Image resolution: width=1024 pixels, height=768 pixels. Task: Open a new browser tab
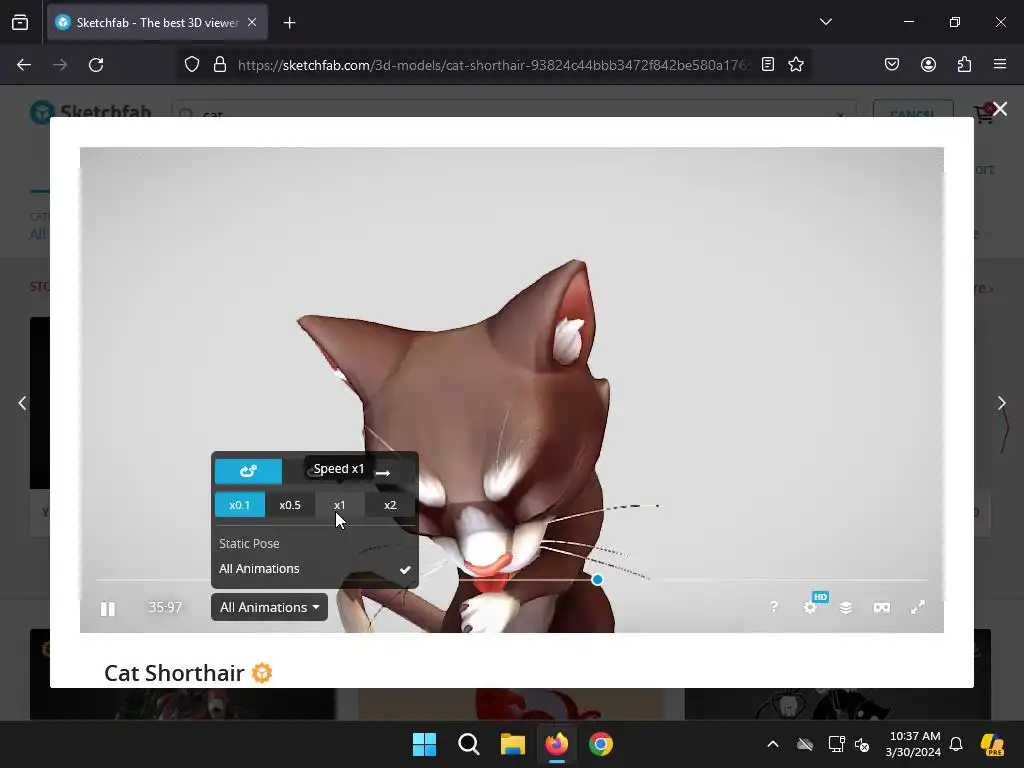tap(289, 23)
